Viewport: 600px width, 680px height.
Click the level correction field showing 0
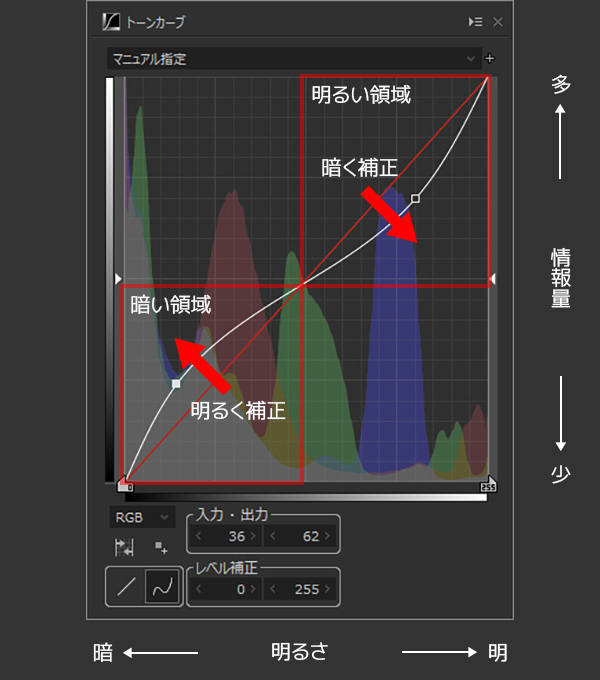click(226, 589)
